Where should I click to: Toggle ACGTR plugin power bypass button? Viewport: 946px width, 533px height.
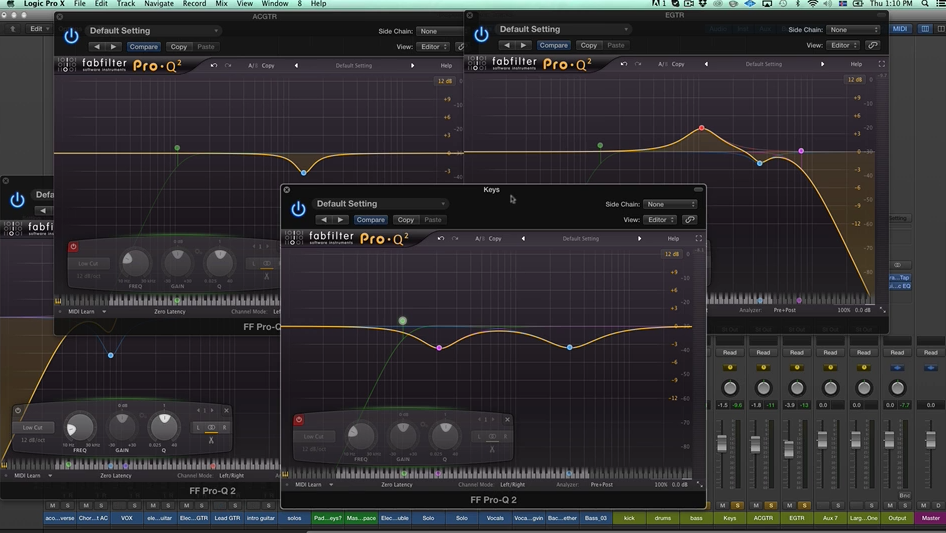(71, 36)
